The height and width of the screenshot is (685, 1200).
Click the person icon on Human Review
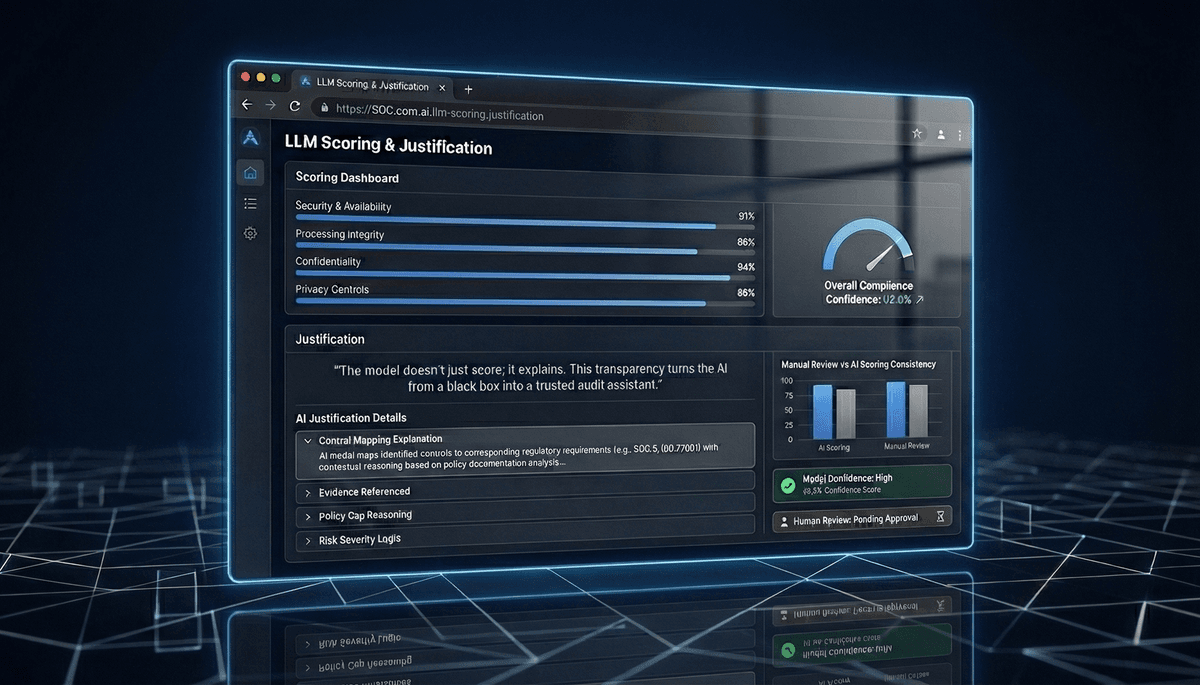783,521
